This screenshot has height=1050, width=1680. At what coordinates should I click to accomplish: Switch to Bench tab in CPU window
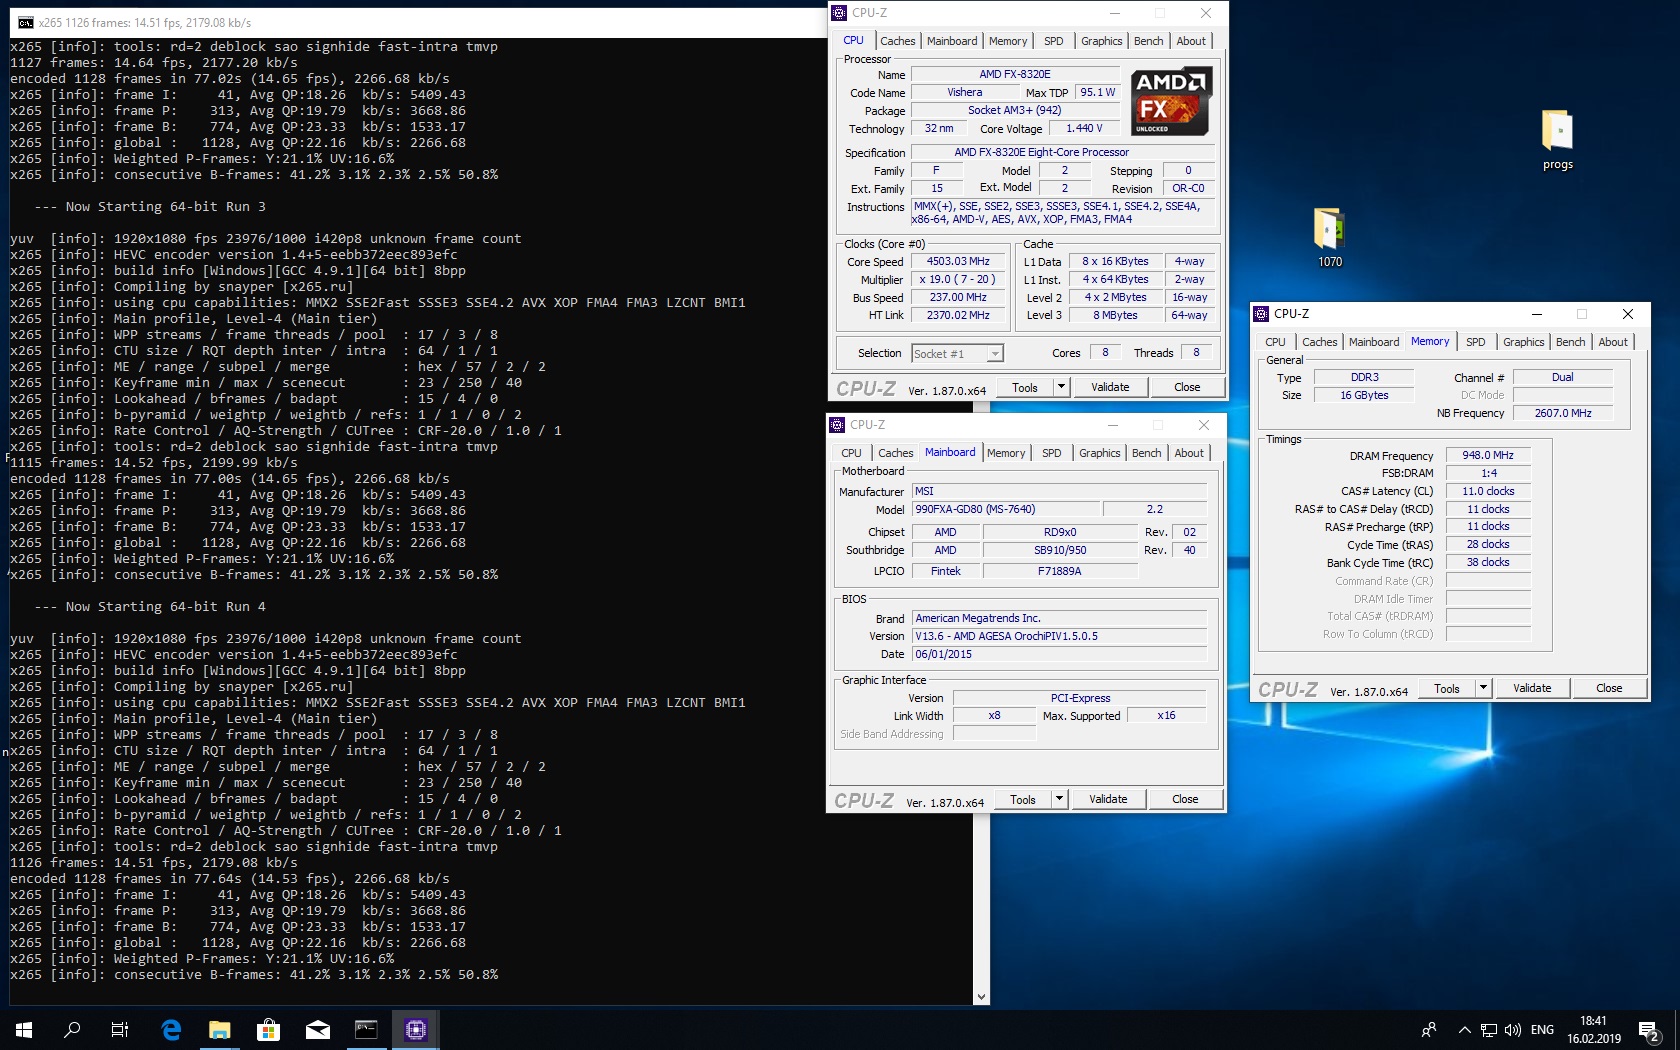coord(1148,41)
